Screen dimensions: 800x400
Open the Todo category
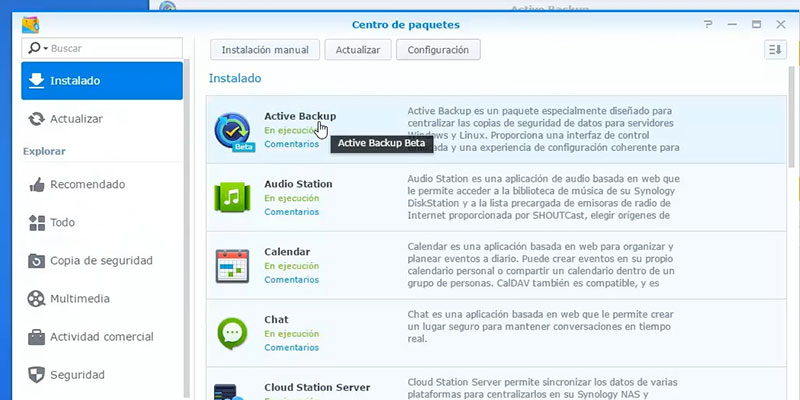coord(102,223)
